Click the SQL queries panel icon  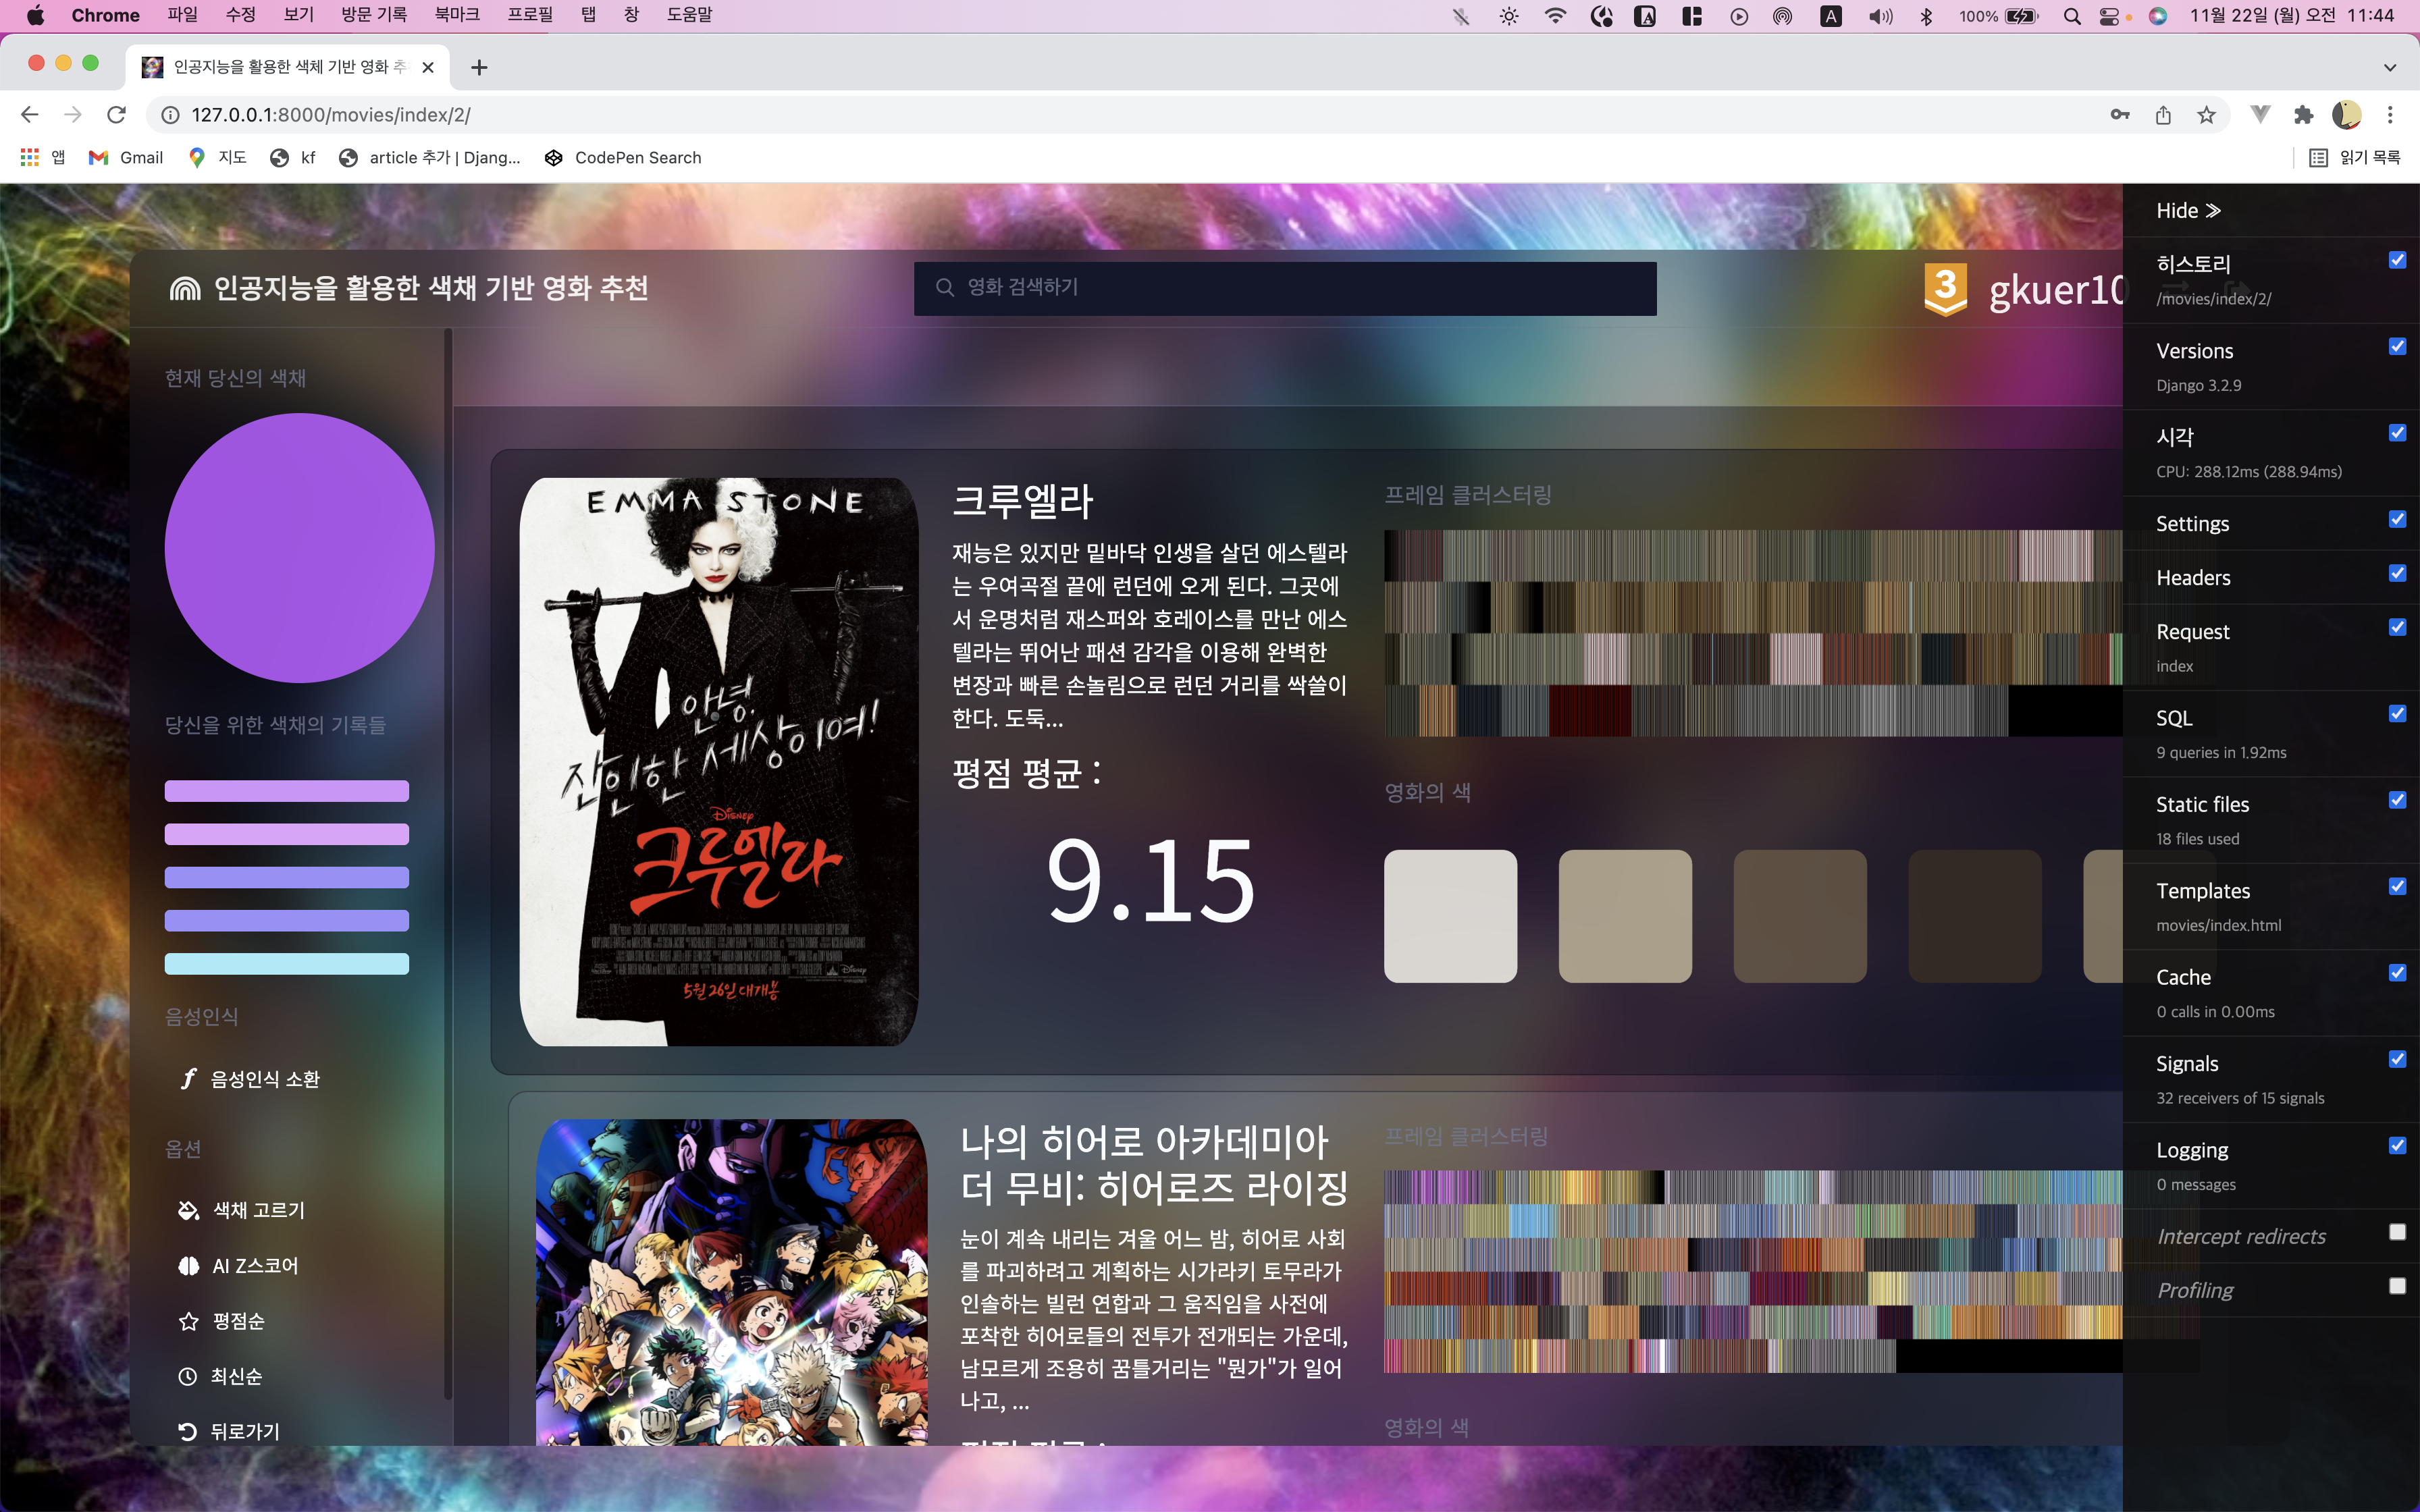[x=2173, y=718]
